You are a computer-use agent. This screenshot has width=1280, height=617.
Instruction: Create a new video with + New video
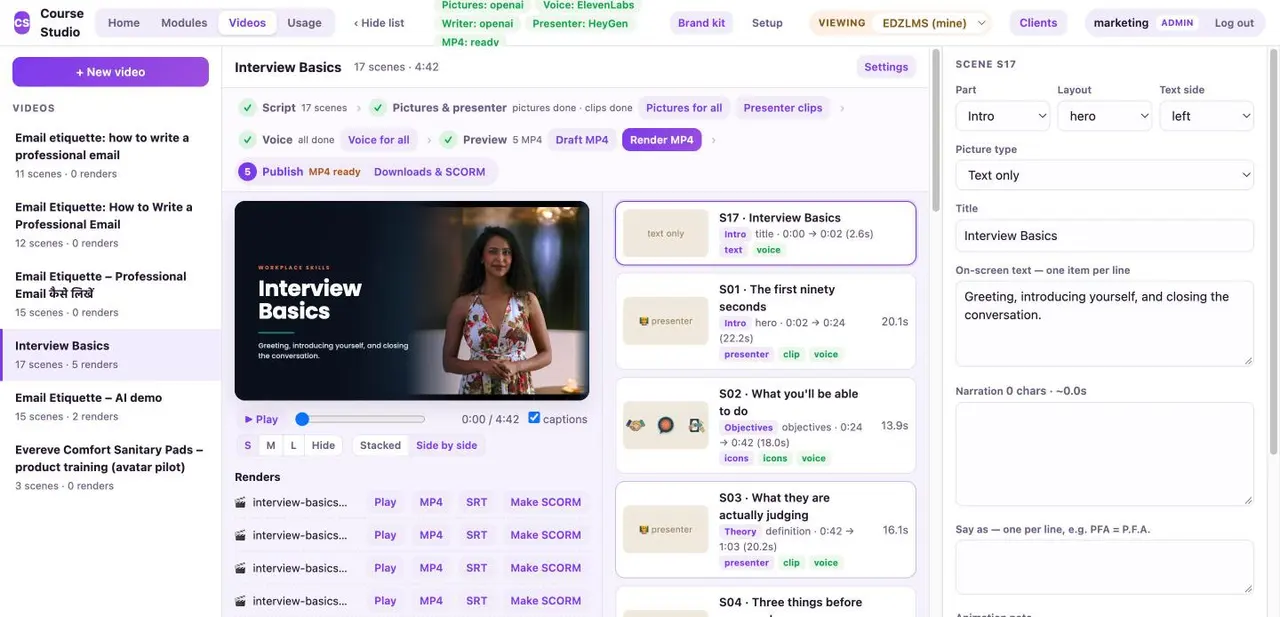pyautogui.click(x=111, y=72)
